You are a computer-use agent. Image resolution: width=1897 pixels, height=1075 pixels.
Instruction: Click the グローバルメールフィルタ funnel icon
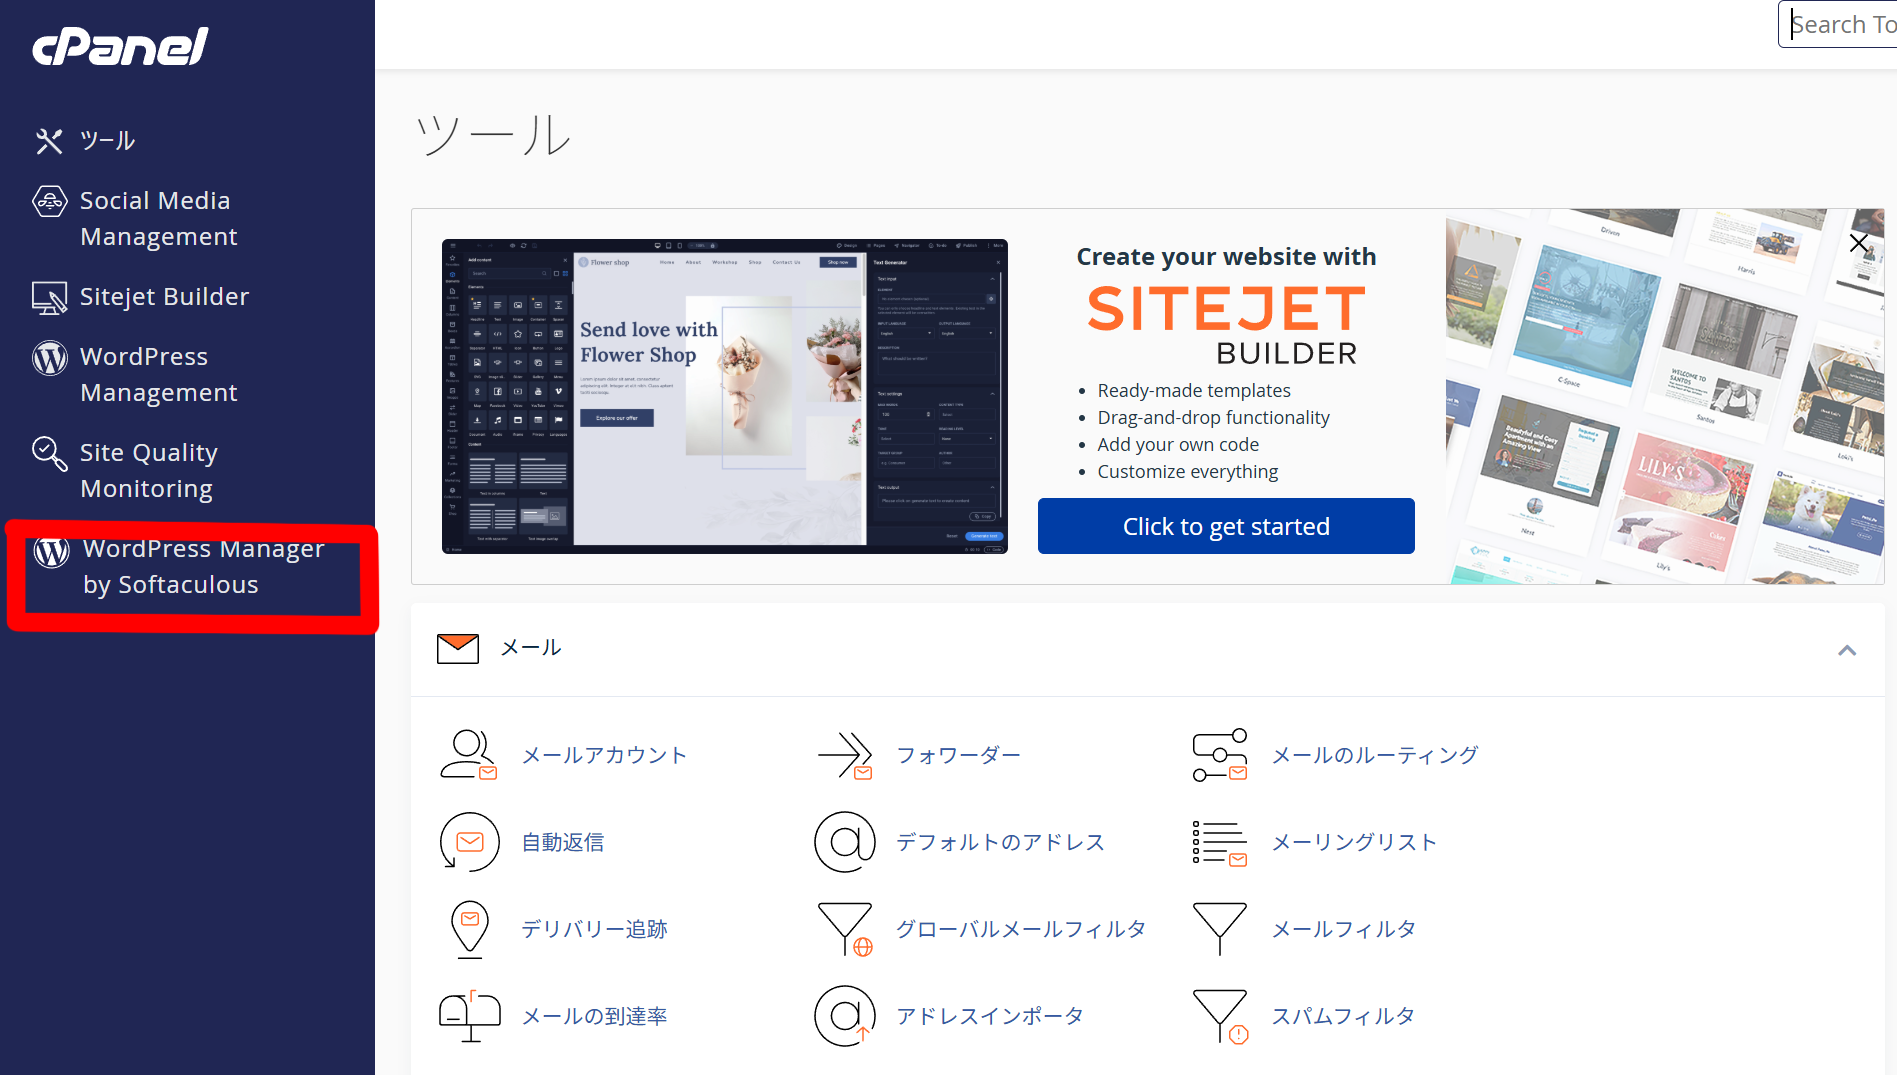(x=845, y=929)
